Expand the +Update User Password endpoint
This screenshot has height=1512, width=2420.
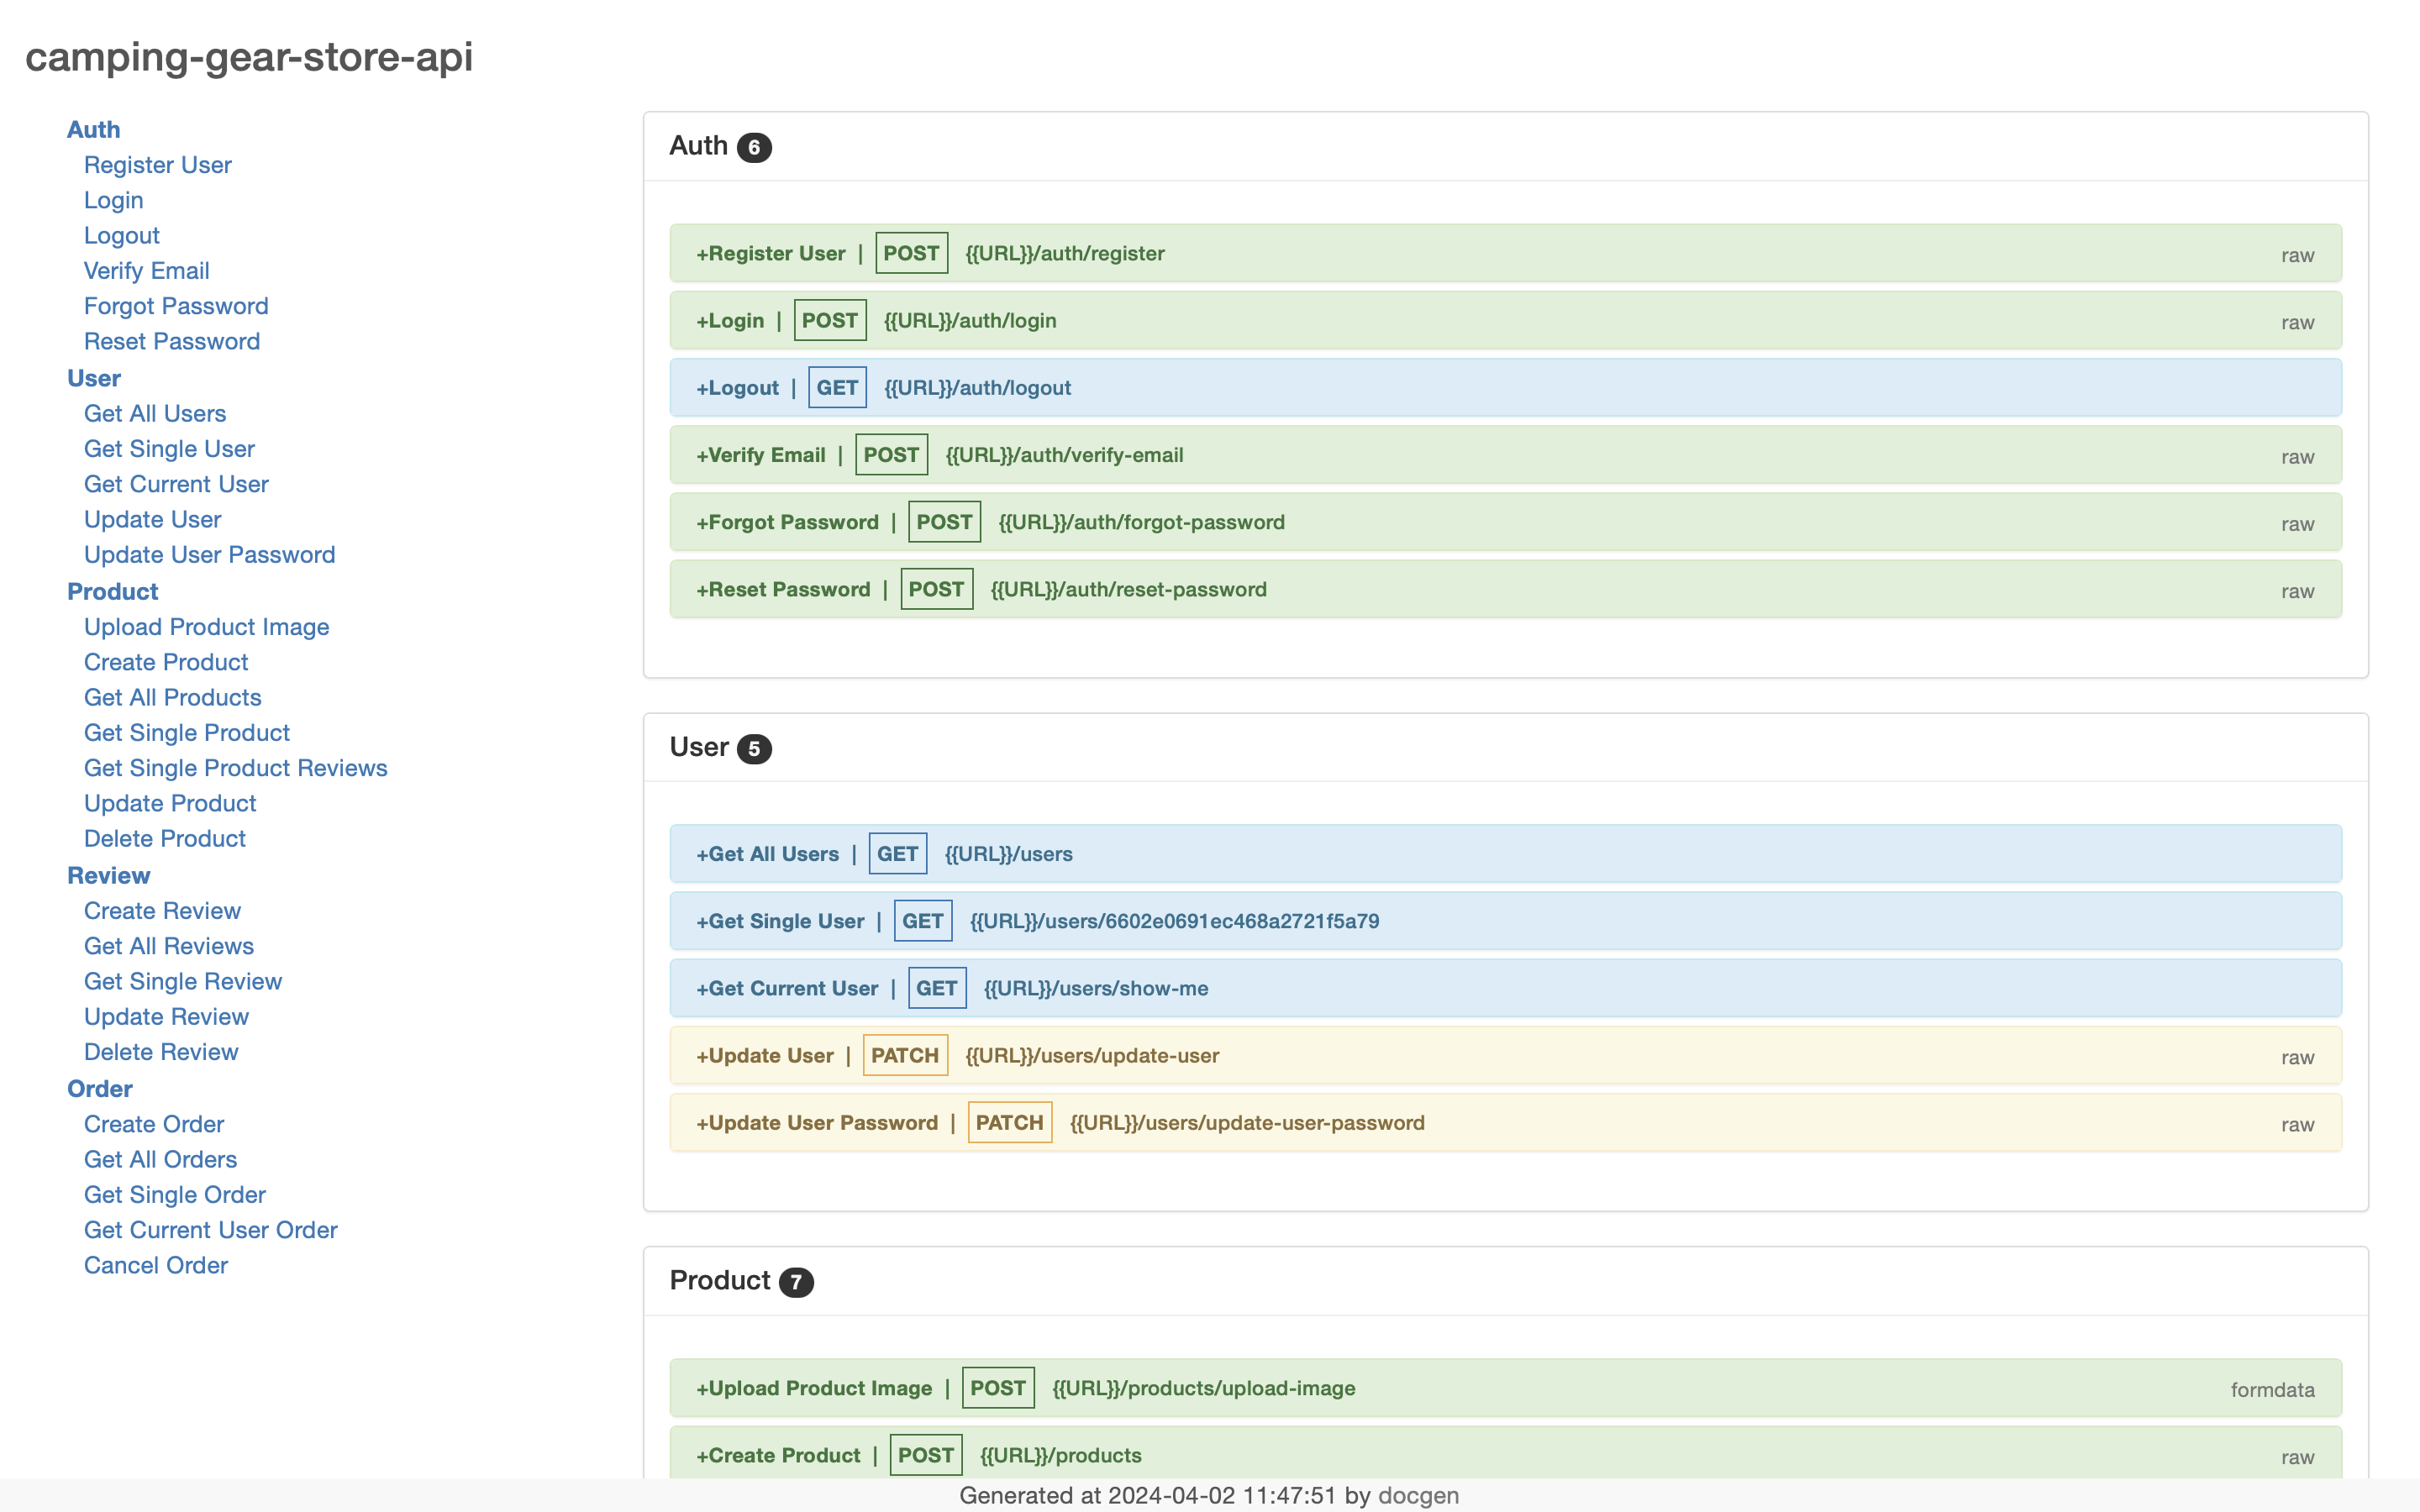click(817, 1122)
